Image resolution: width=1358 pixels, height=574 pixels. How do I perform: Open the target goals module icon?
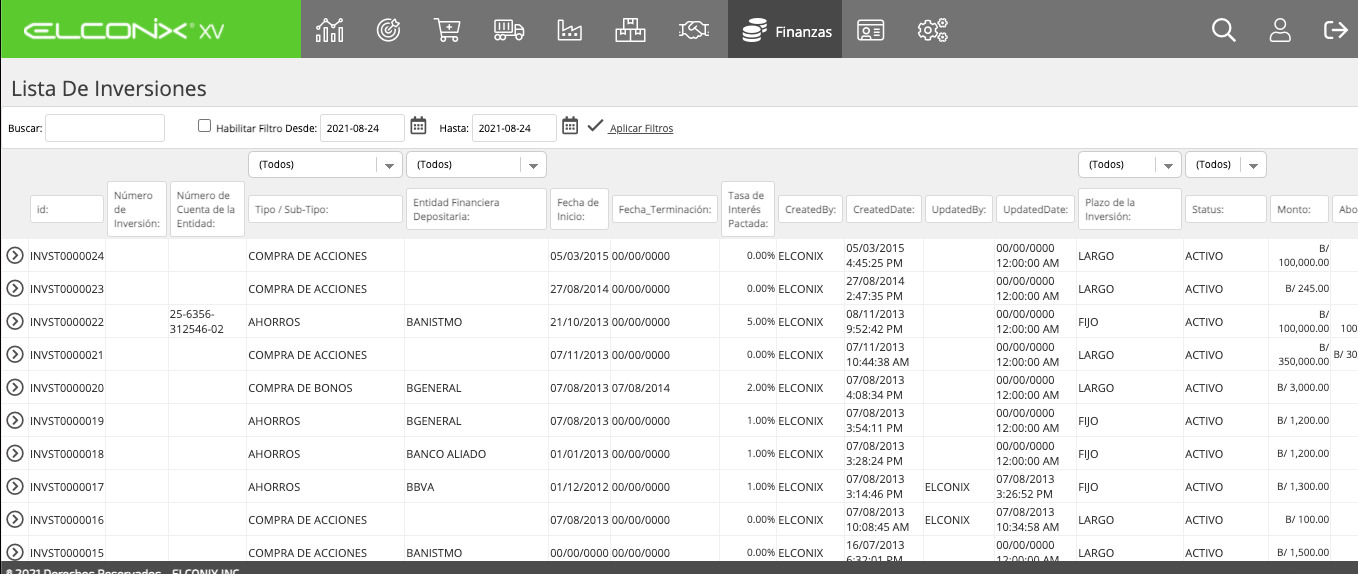pyautogui.click(x=388, y=30)
